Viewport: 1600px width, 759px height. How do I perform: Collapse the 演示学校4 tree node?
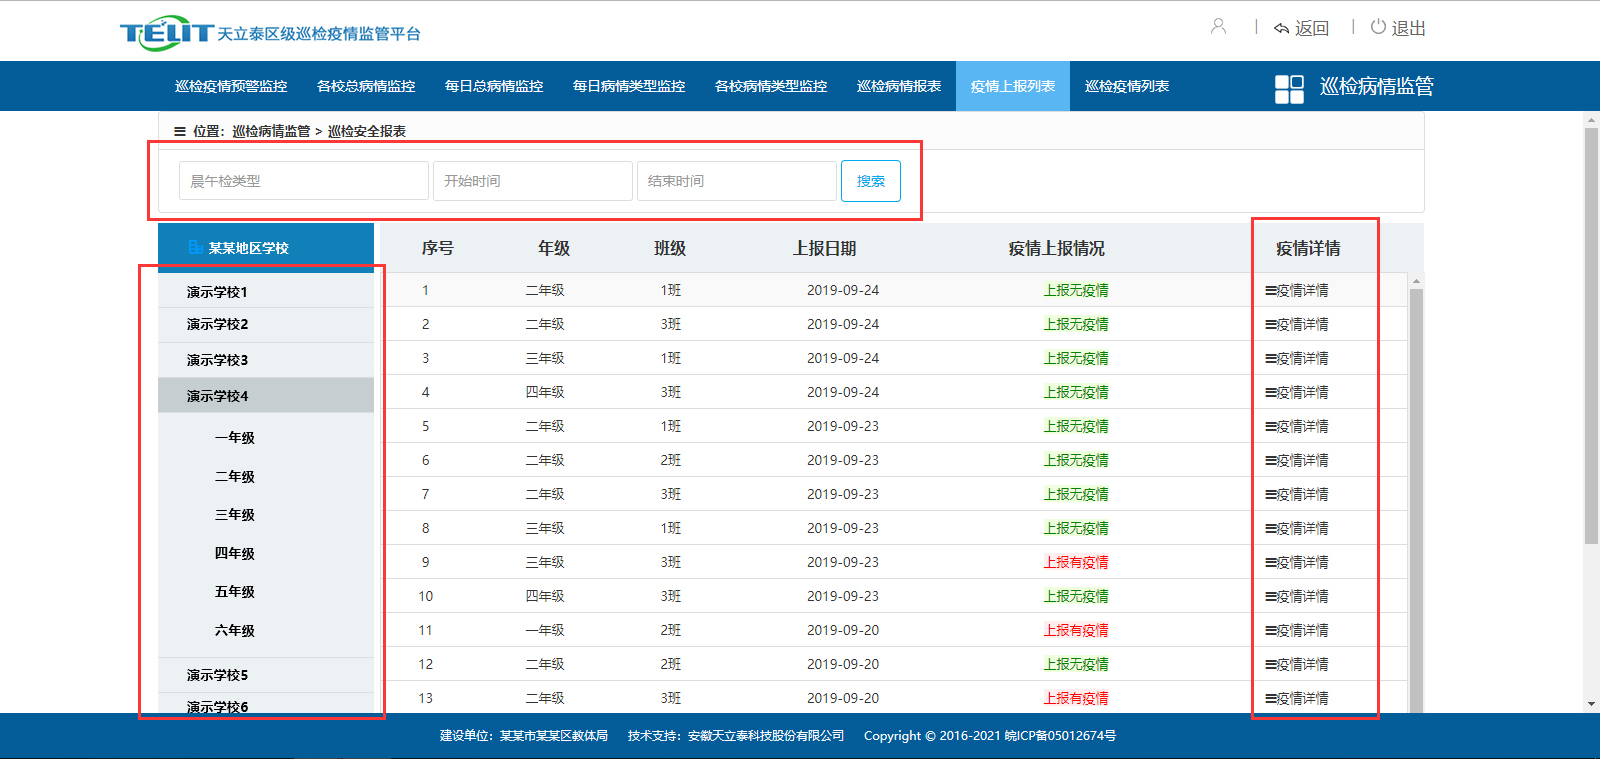(217, 396)
